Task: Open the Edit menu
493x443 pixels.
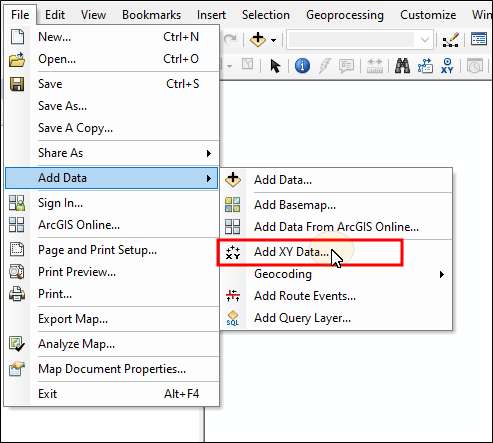Action: 55,15
